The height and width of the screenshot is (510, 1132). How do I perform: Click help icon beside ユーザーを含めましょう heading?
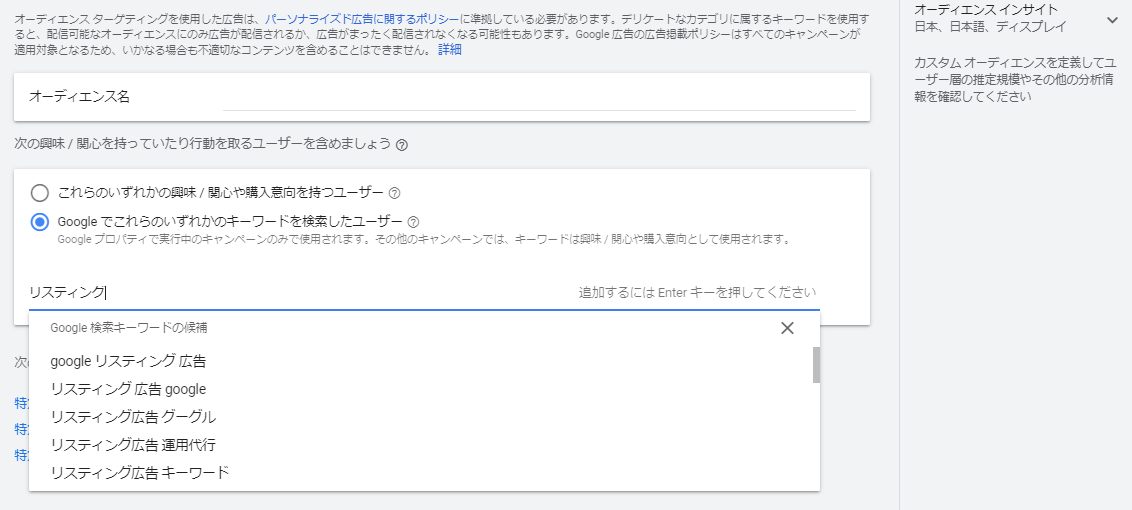click(402, 144)
